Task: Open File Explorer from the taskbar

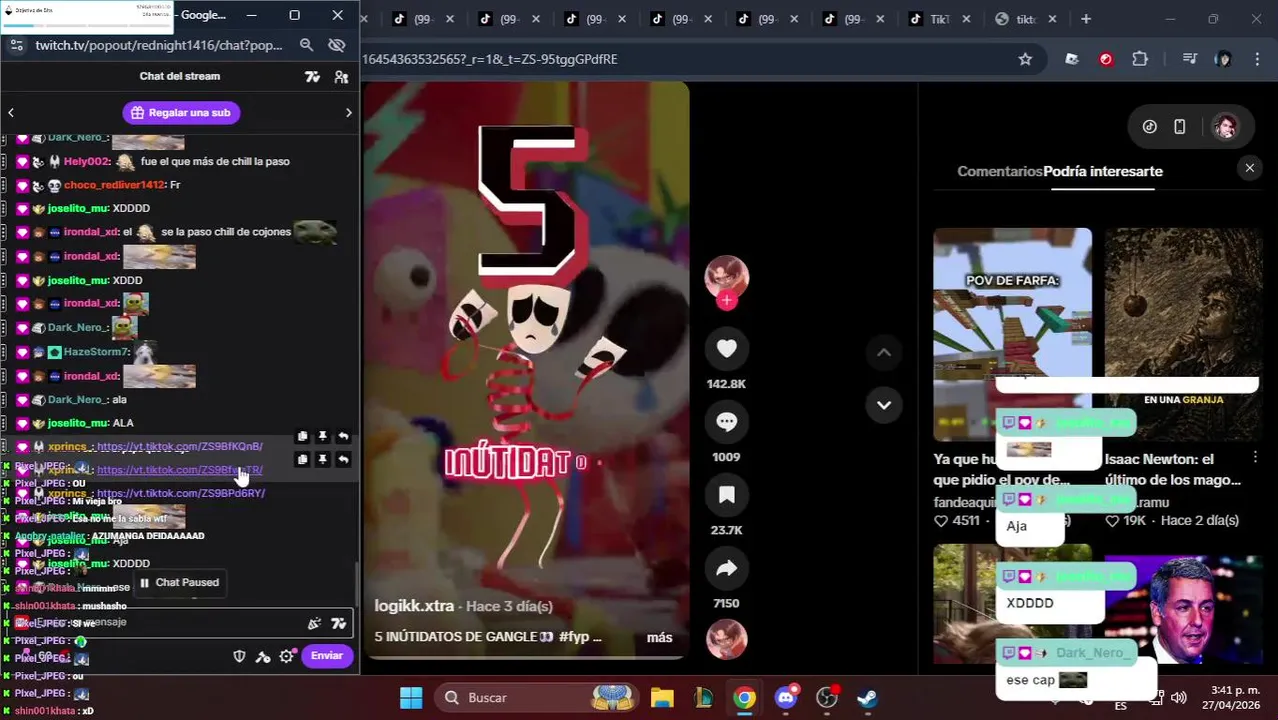Action: (x=662, y=697)
